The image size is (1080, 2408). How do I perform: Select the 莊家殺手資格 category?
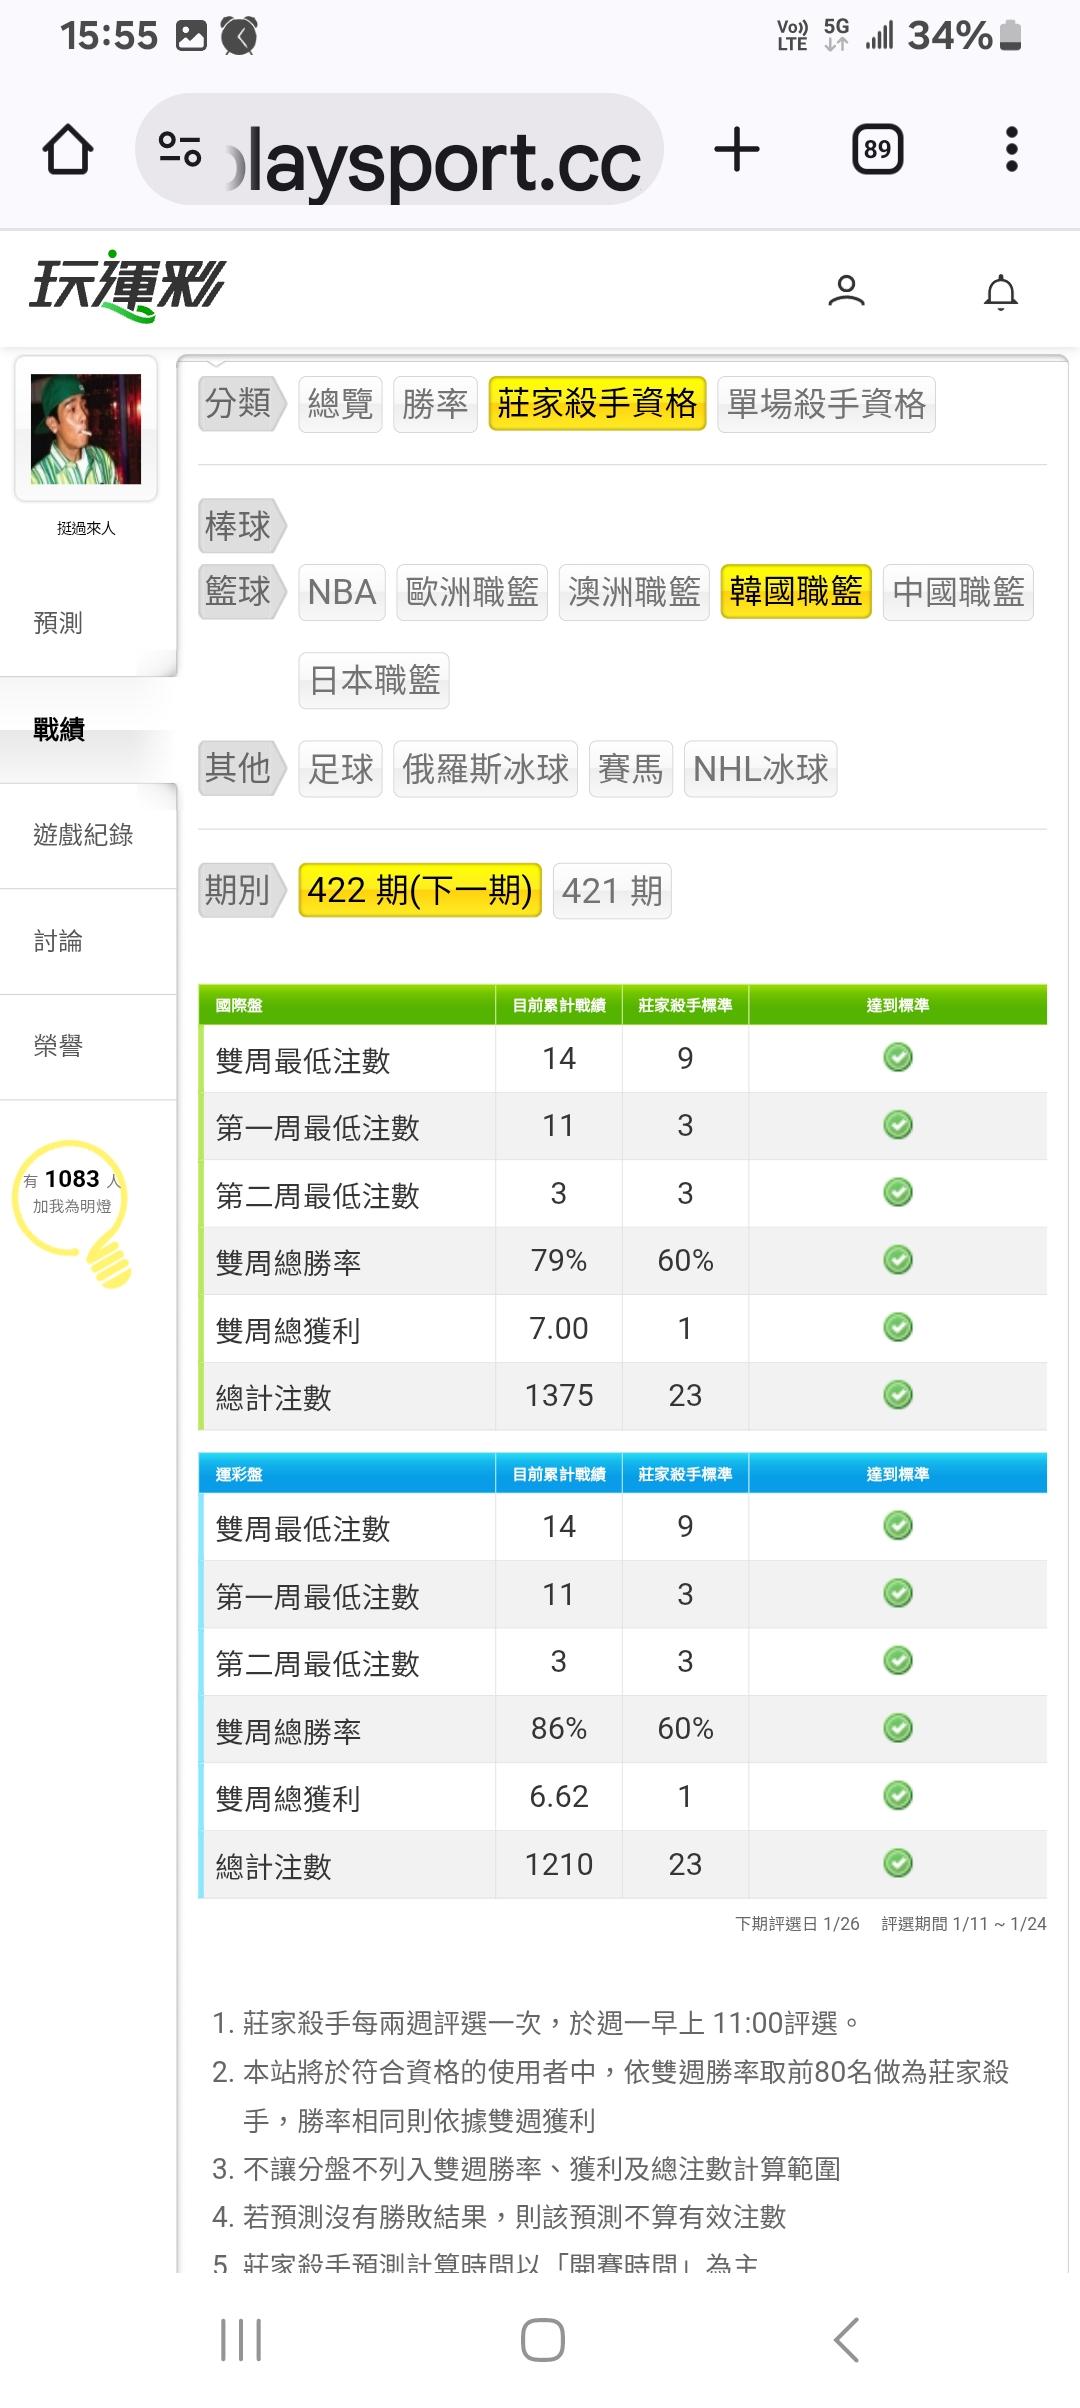tap(597, 404)
